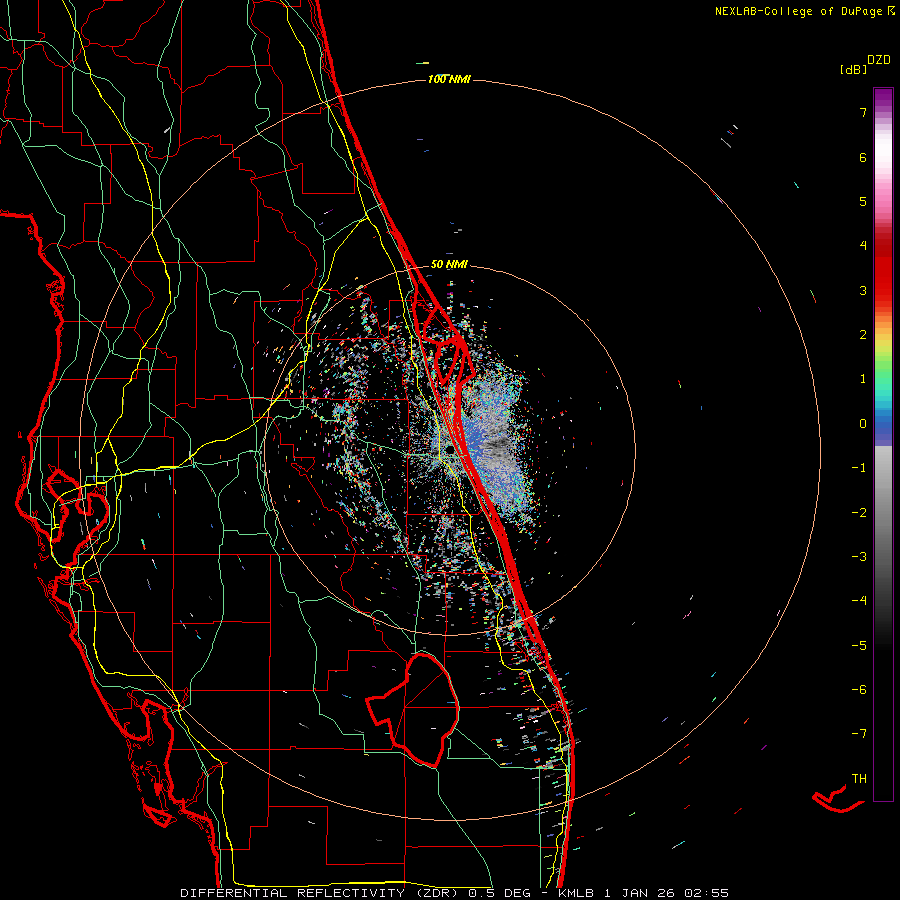Image resolution: width=900 pixels, height=900 pixels.
Task: Click the TH label on the color scale
Action: (x=859, y=778)
